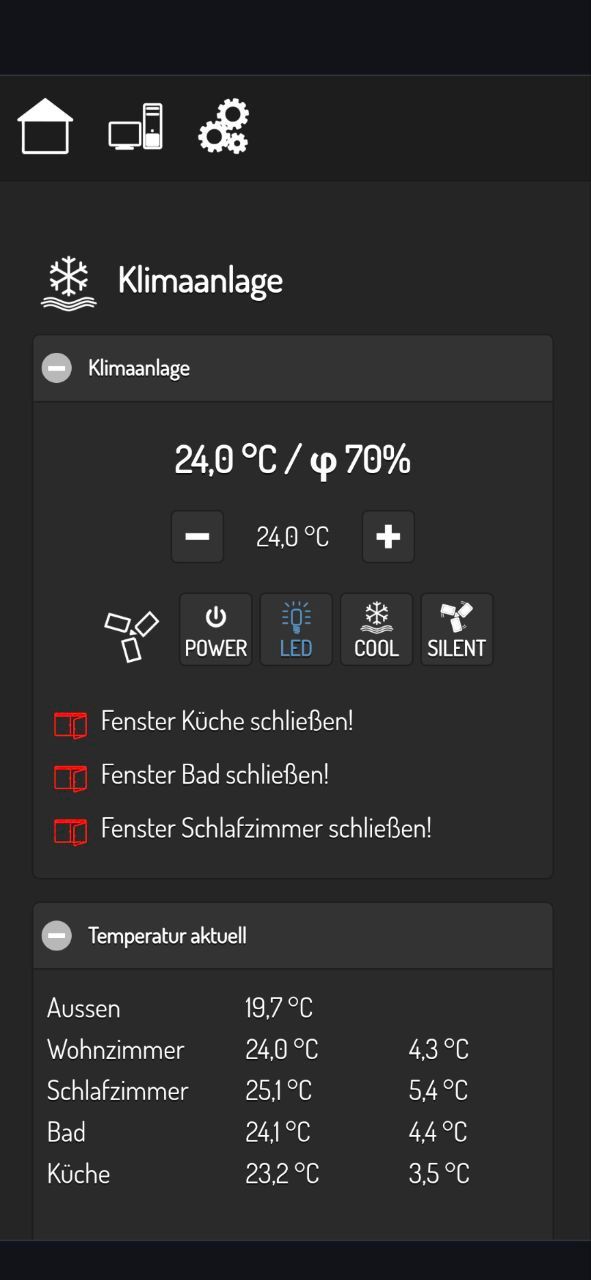Image resolution: width=591 pixels, height=1280 pixels.
Task: Click the Fenster Schlafzimmer schließen warning text
Action: [x=266, y=829]
